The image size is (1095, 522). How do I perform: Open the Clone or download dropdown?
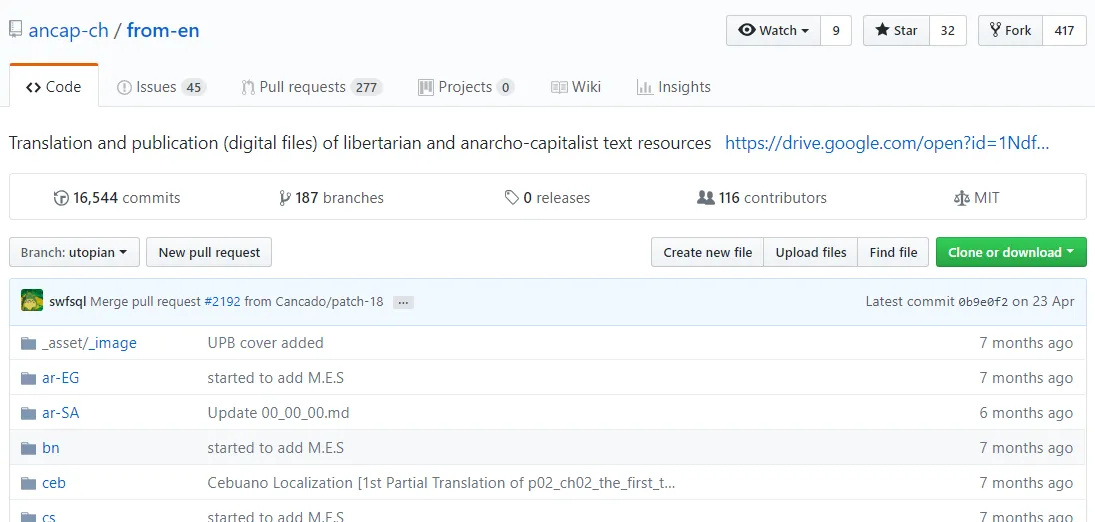1011,252
